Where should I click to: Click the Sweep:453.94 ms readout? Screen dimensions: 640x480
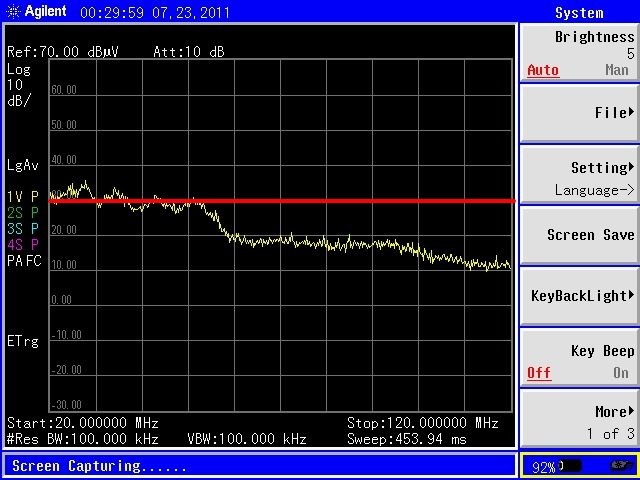407,439
